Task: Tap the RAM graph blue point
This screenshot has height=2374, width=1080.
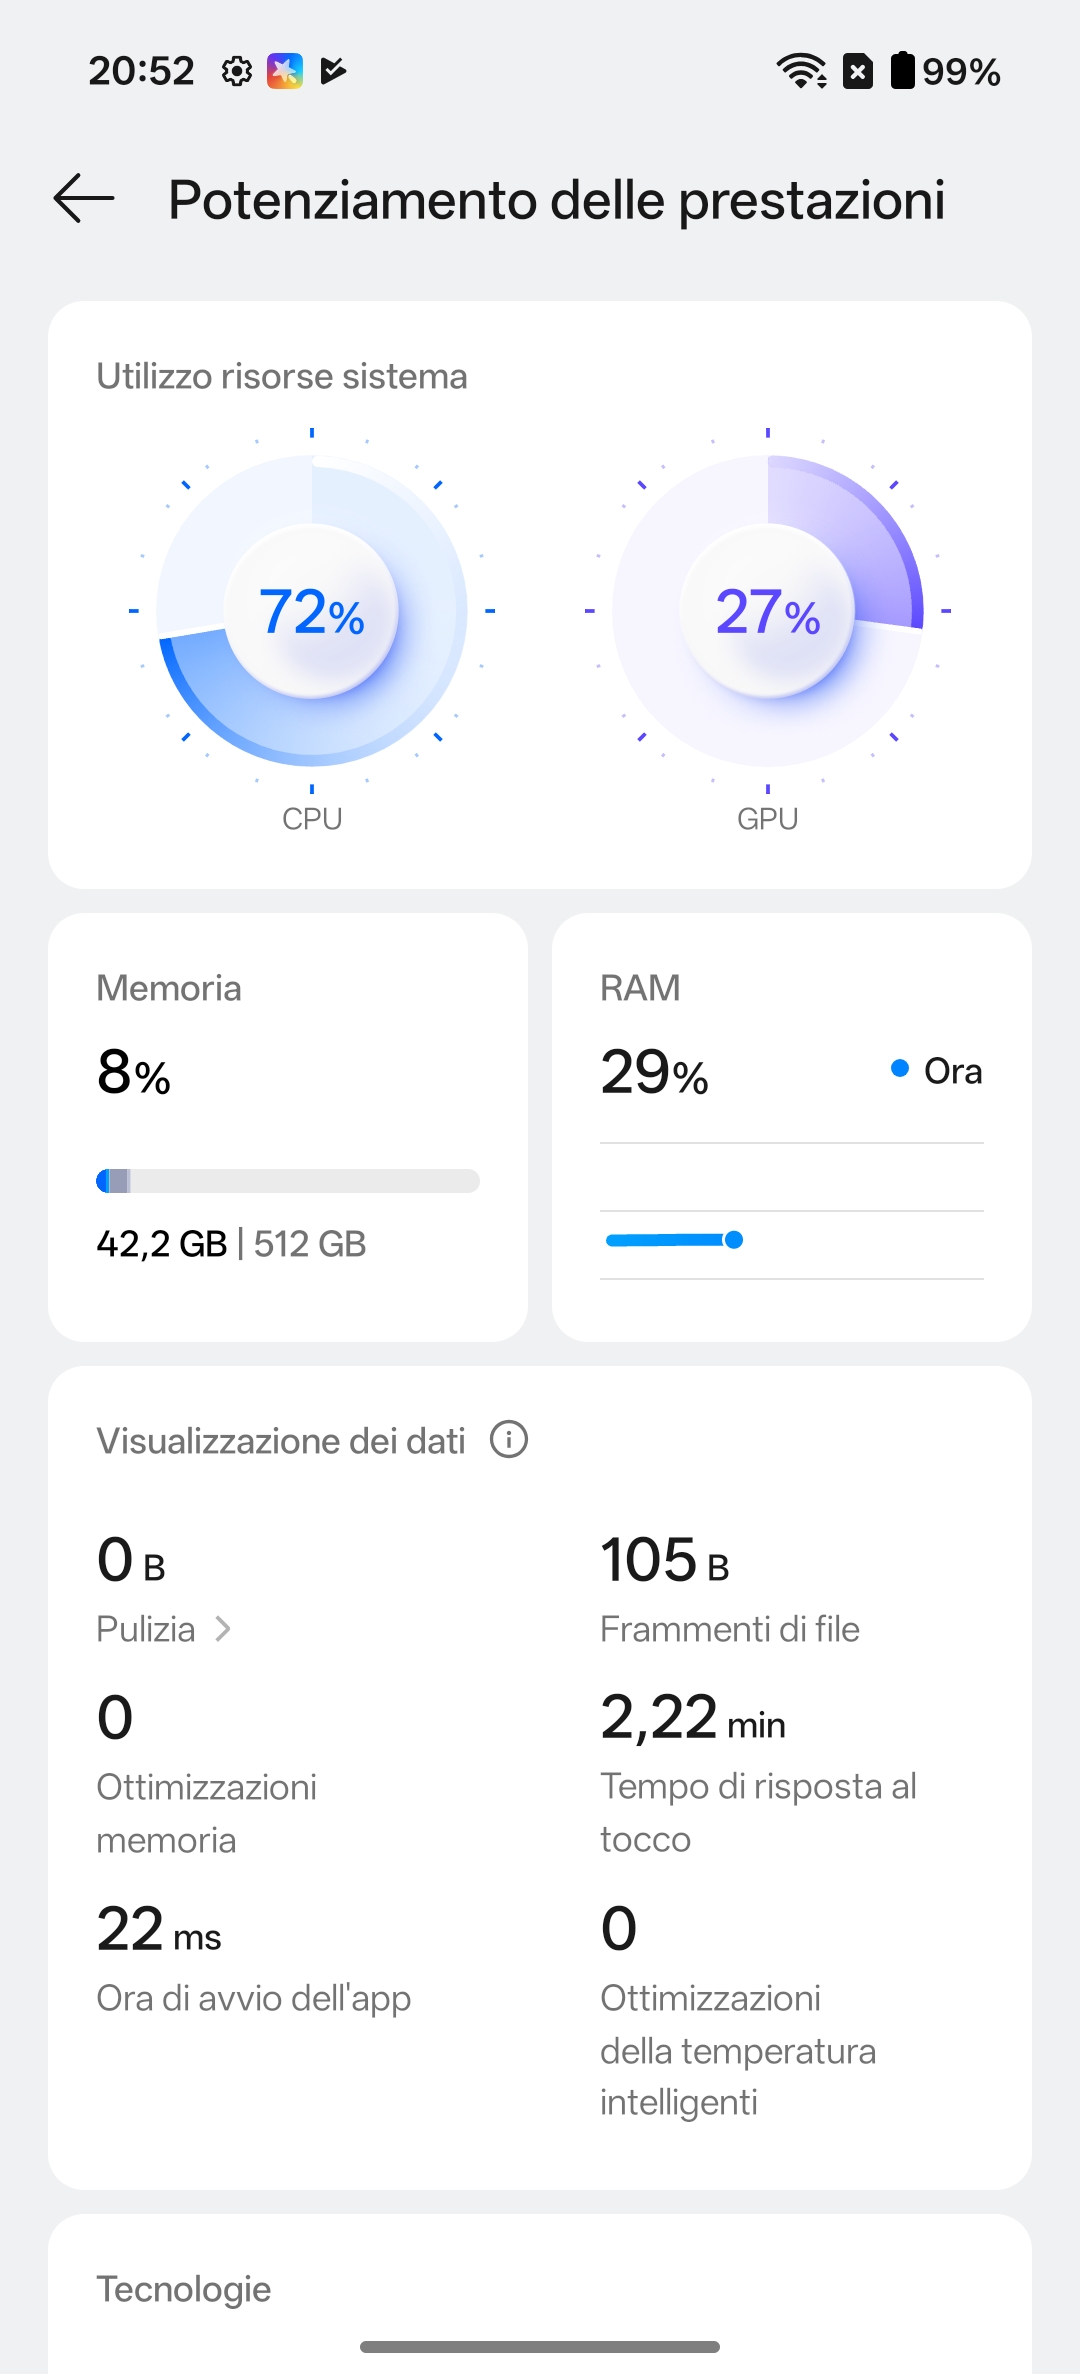Action: click(734, 1240)
